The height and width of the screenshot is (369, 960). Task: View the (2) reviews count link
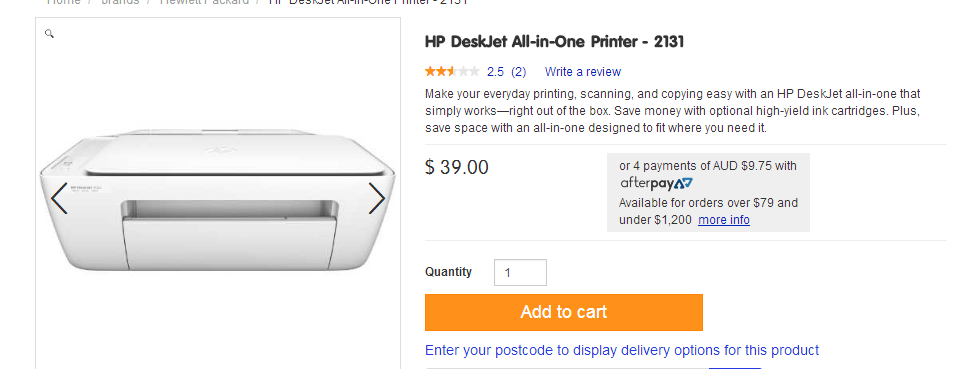click(x=518, y=72)
